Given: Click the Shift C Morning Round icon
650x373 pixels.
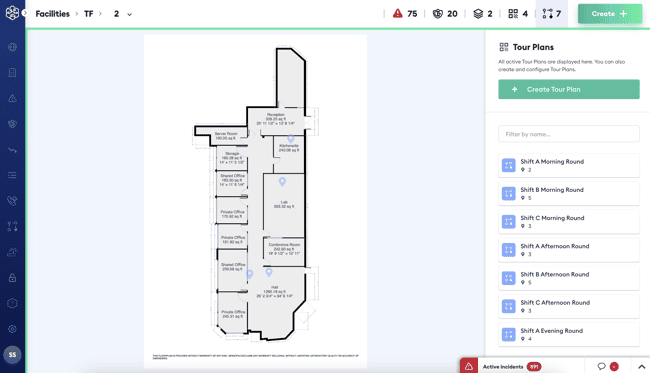Looking at the screenshot, I should pos(509,222).
